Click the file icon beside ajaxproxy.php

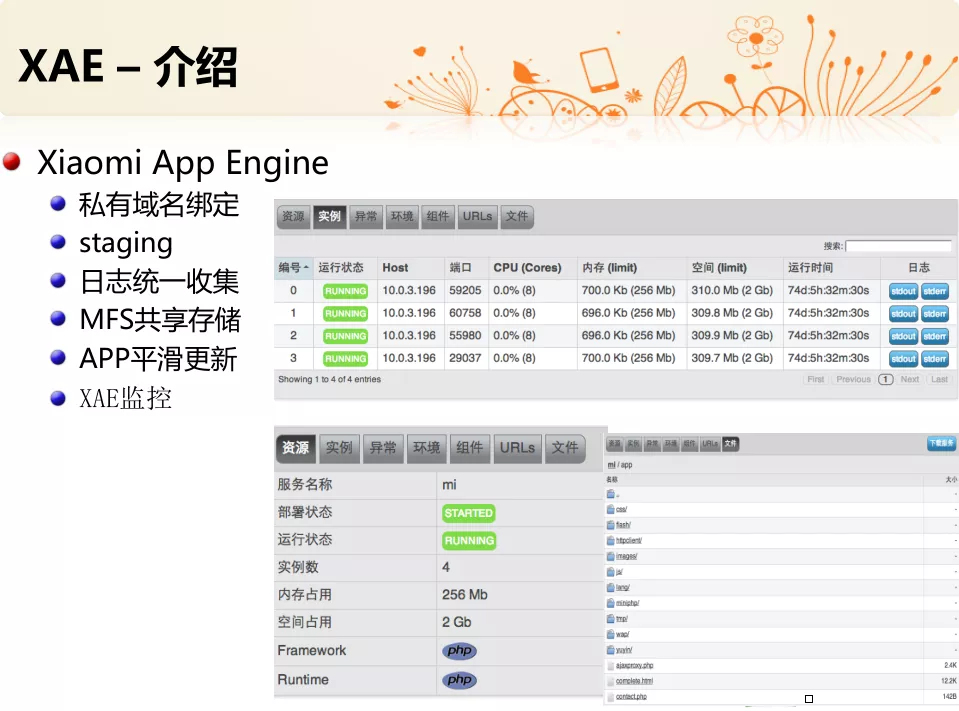pos(610,665)
